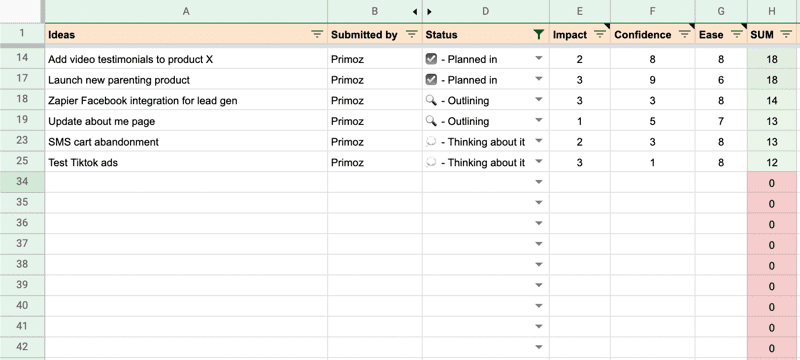Open the Impact column filter icon
Screen dimensions: 800x360
click(599, 35)
